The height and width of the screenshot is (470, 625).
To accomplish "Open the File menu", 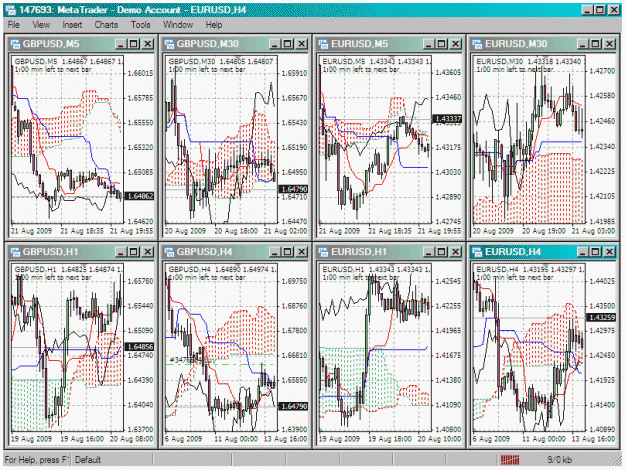I will point(14,25).
